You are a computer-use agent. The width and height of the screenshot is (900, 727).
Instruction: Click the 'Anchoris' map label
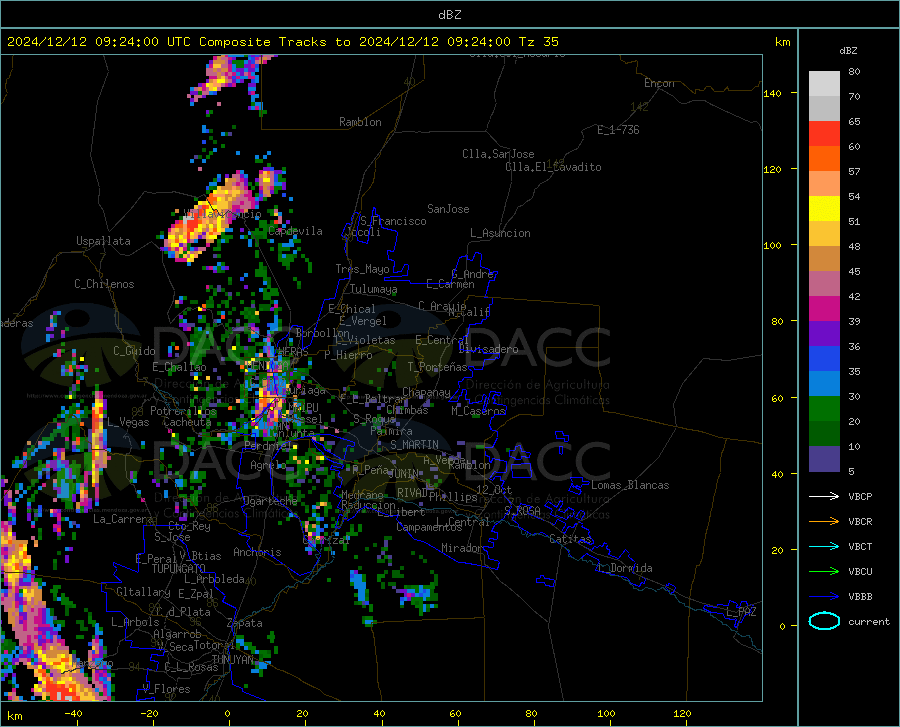(x=257, y=552)
